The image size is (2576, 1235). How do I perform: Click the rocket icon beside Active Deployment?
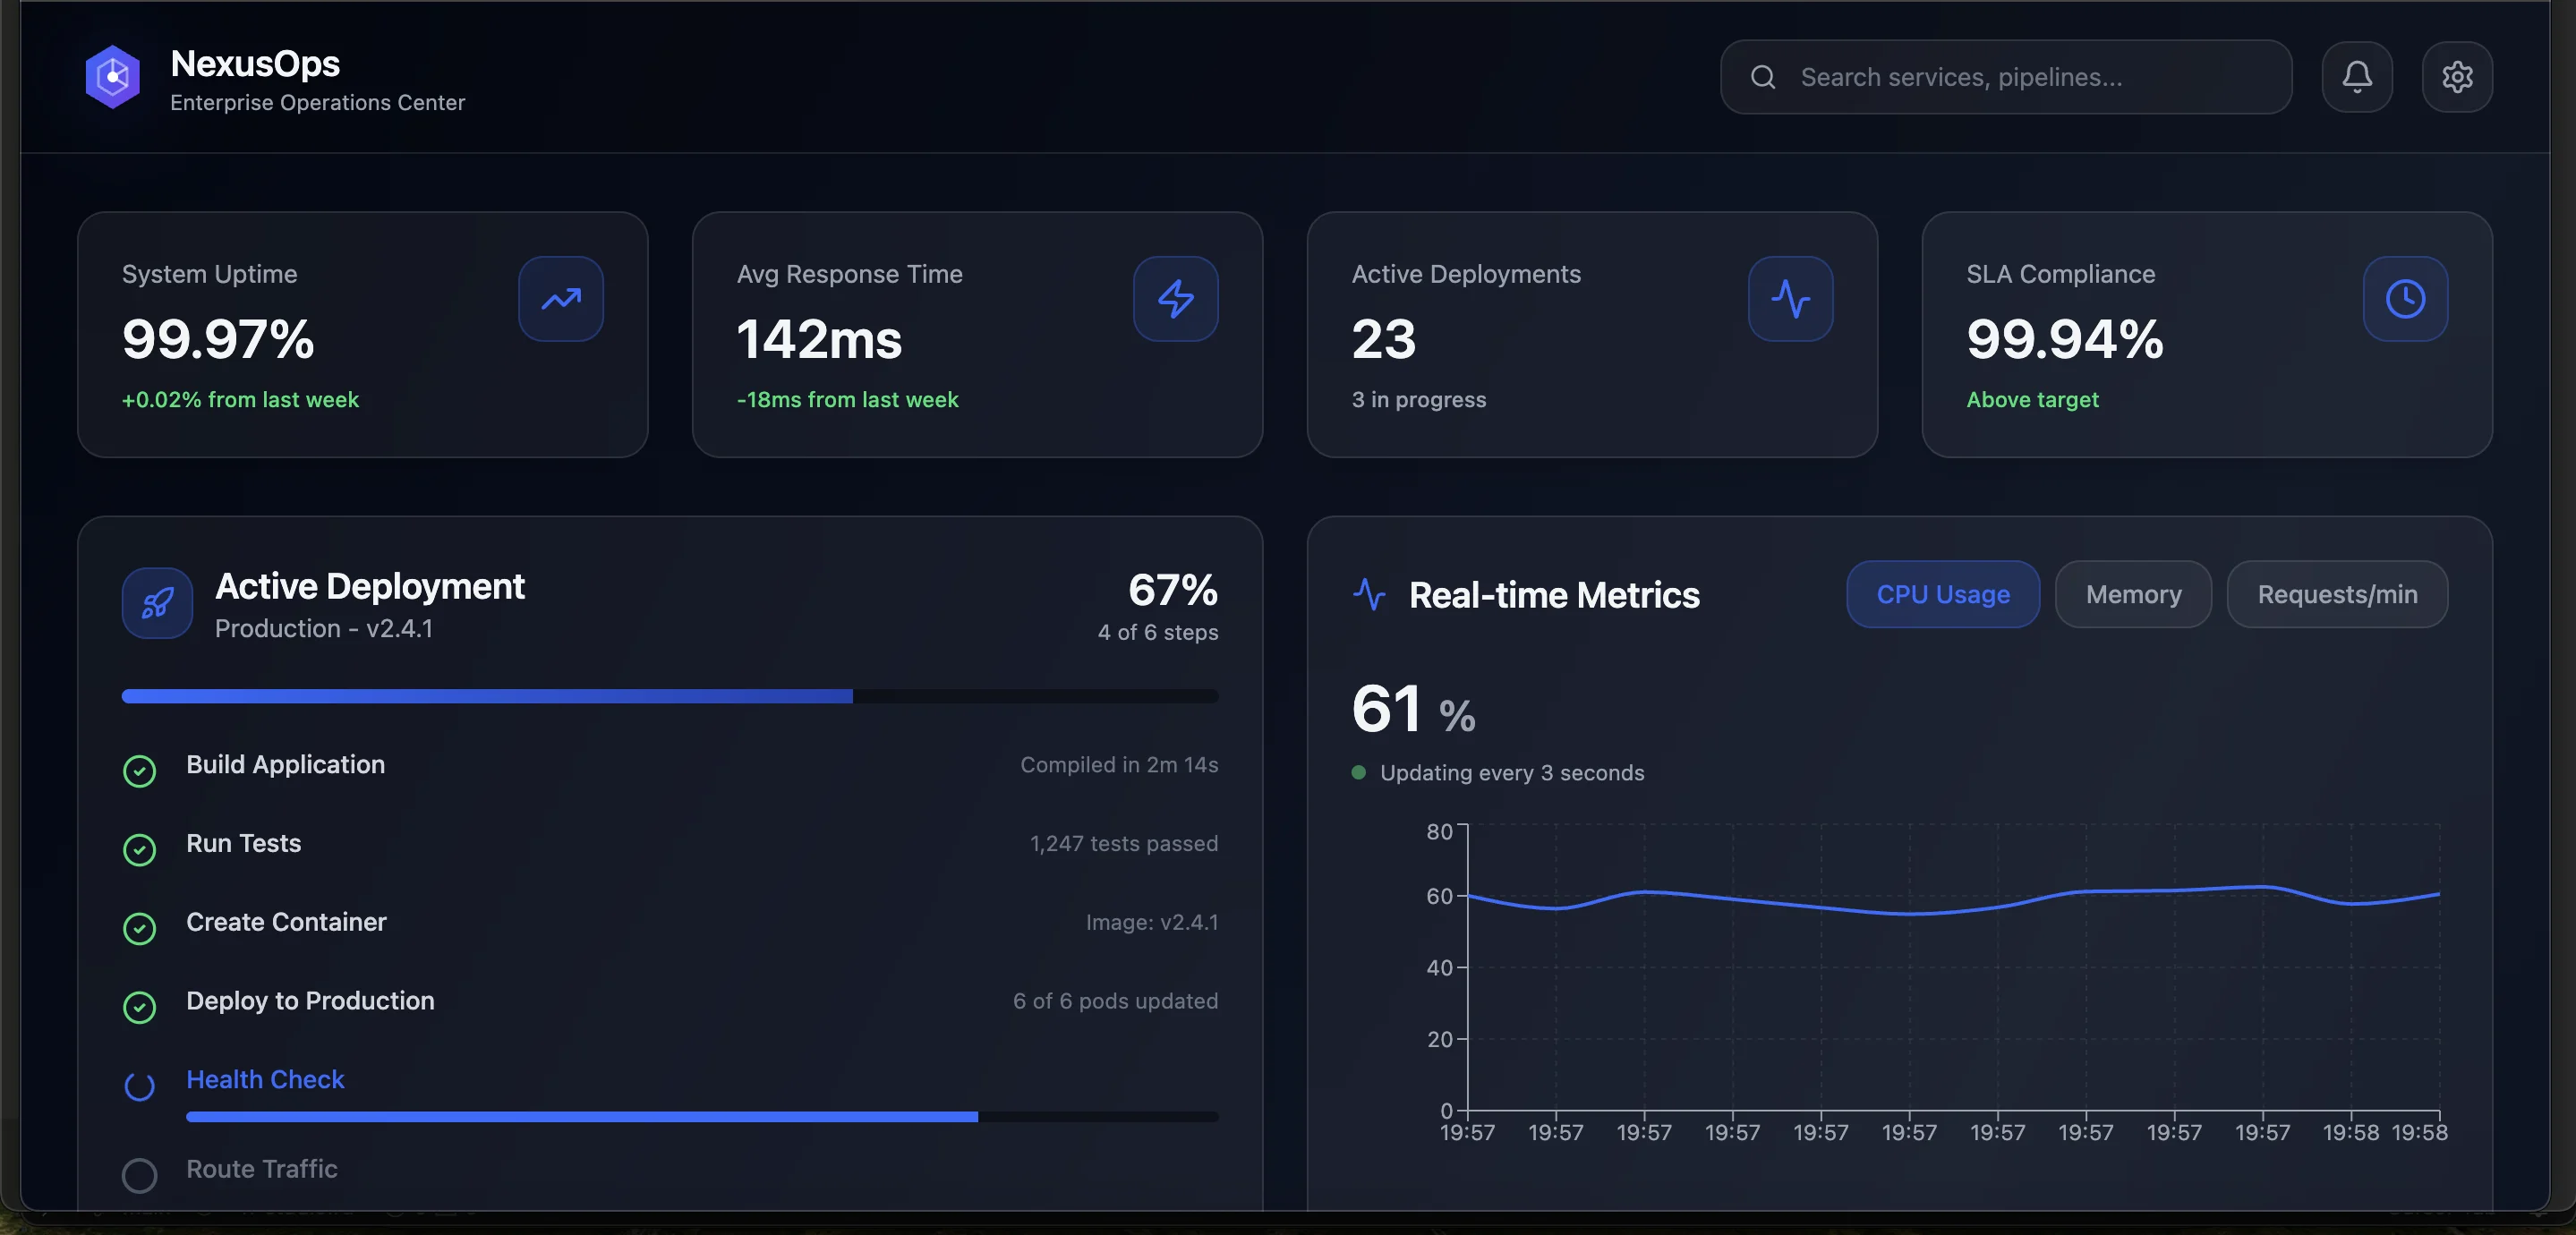[157, 602]
